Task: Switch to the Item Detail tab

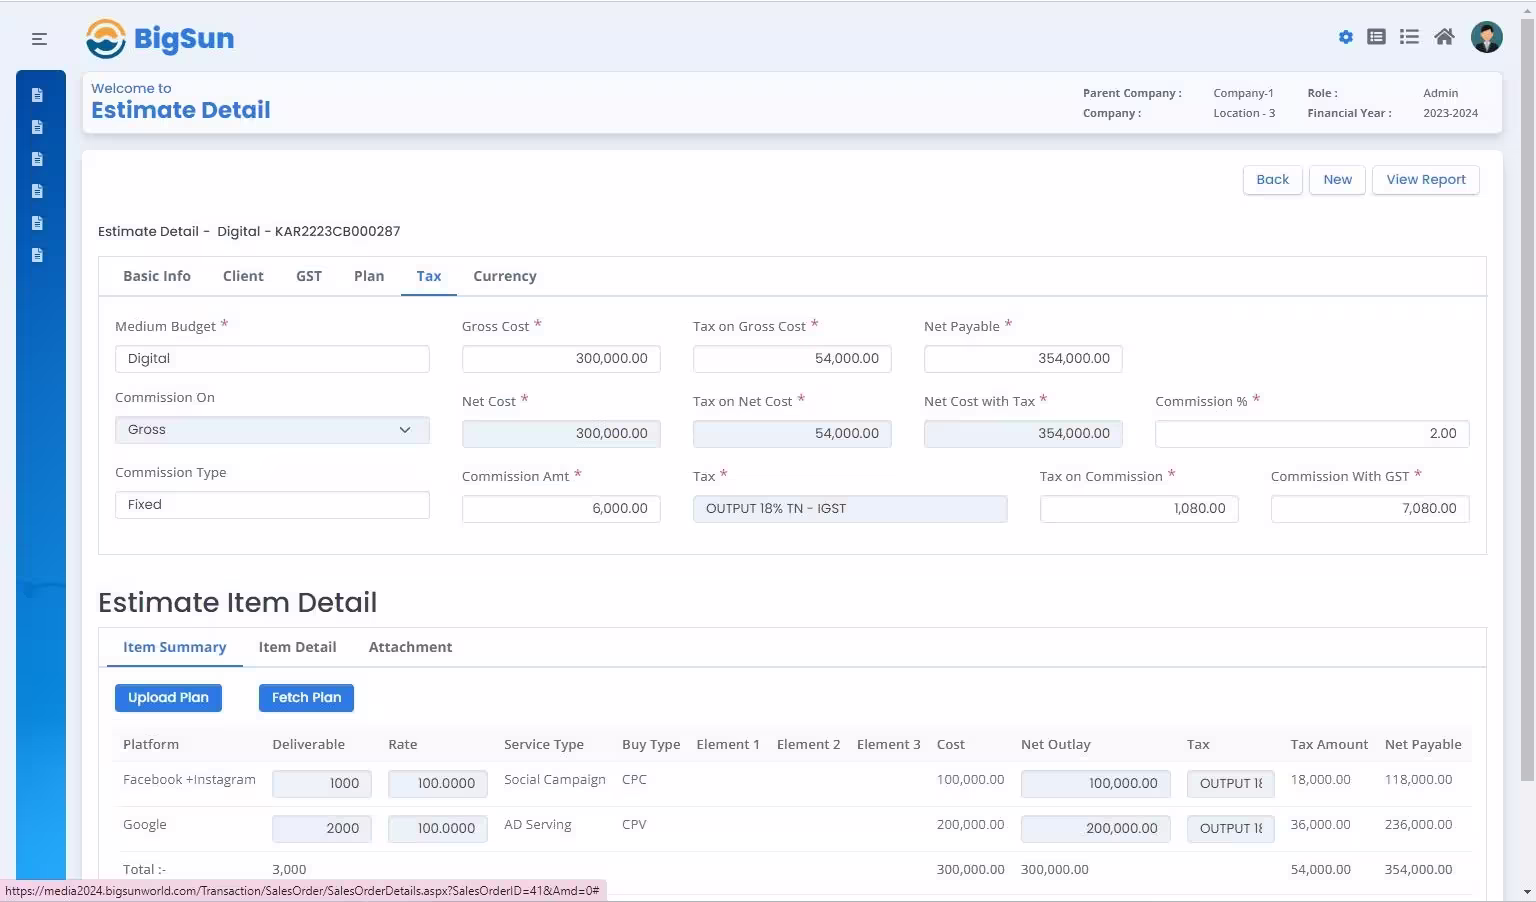Action: 297,647
